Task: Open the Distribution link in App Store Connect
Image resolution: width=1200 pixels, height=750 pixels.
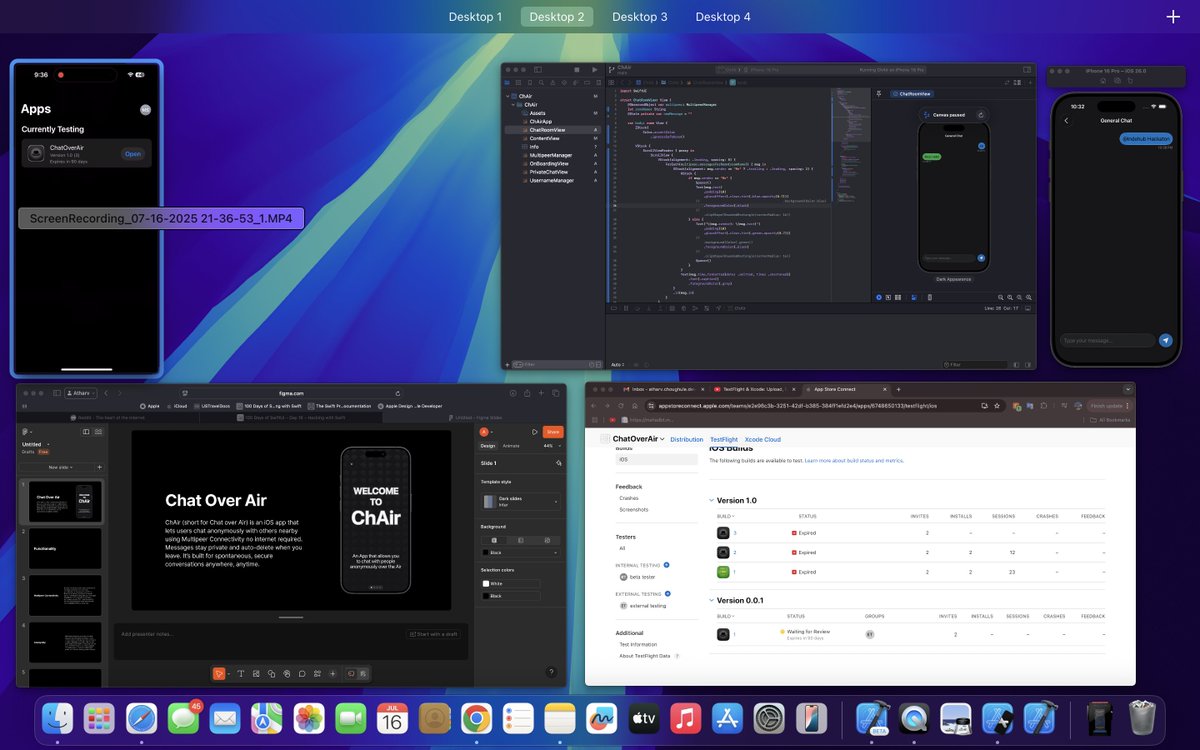Action: point(687,439)
